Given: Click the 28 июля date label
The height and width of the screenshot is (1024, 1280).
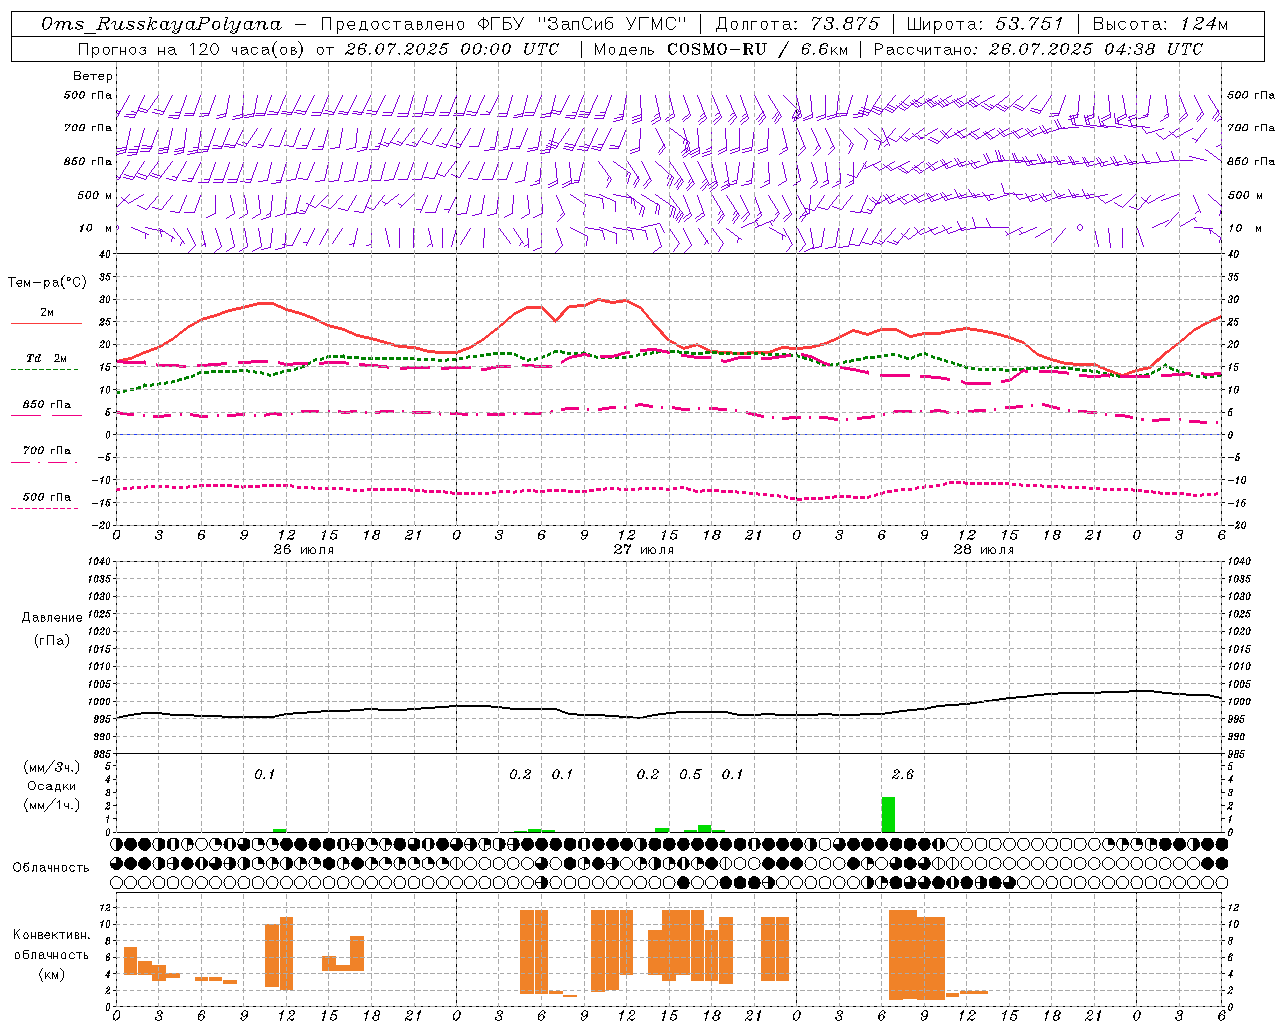Looking at the screenshot, I should click(984, 550).
